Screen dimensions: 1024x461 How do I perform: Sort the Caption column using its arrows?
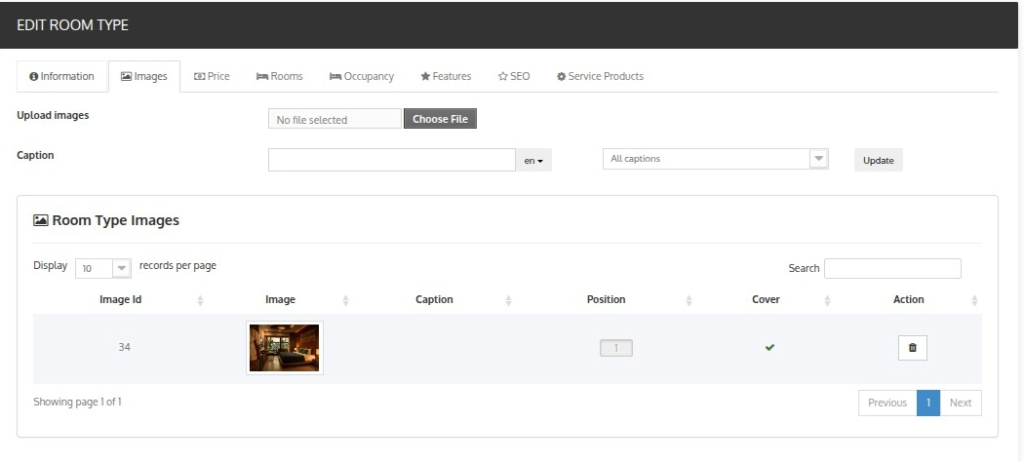click(508, 300)
